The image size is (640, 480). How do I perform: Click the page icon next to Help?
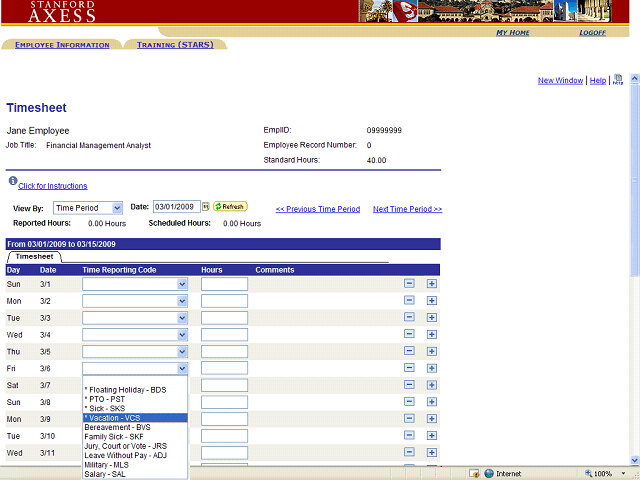[x=617, y=80]
